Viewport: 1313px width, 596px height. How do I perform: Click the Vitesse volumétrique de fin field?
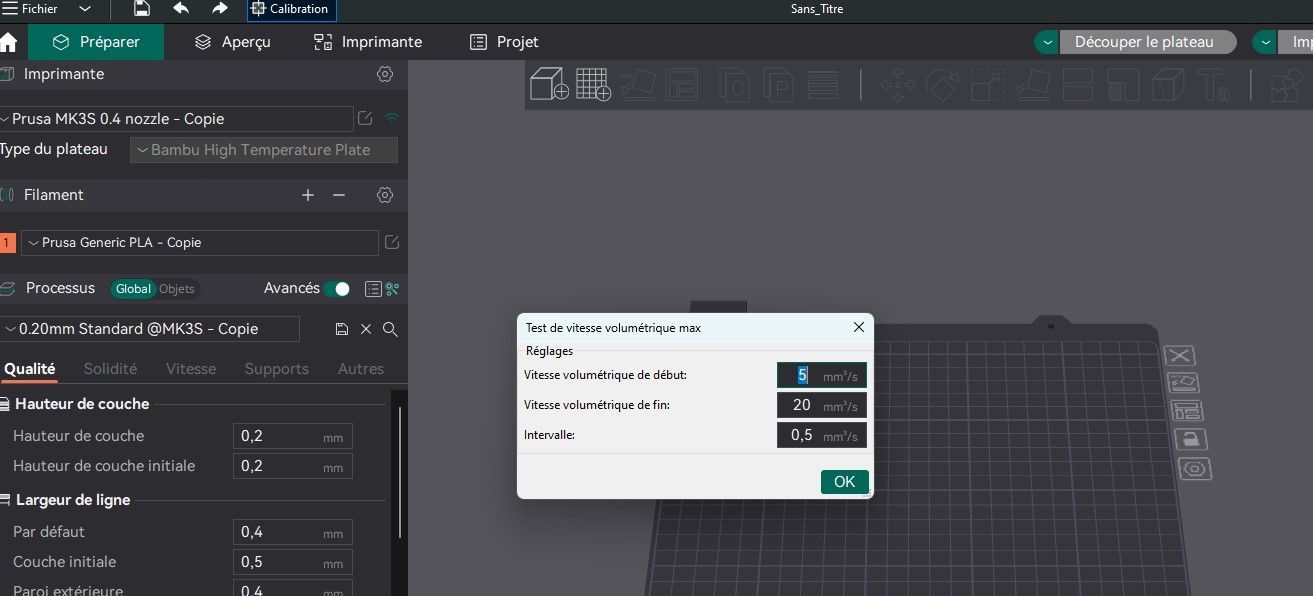click(x=822, y=405)
